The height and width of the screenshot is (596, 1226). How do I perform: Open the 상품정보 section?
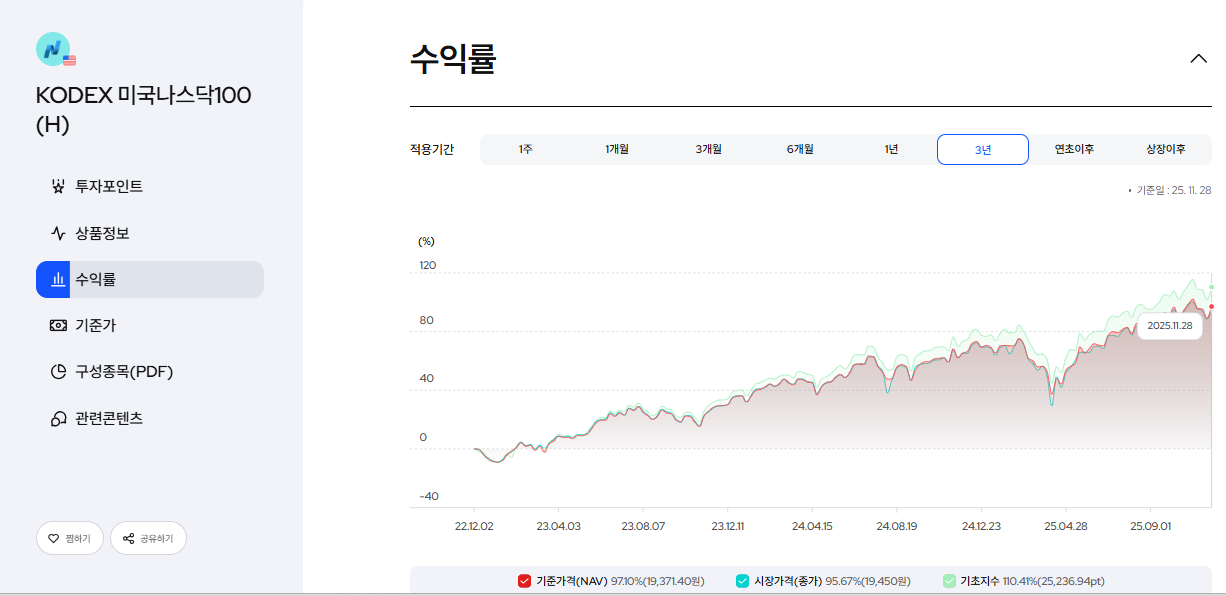150,233
